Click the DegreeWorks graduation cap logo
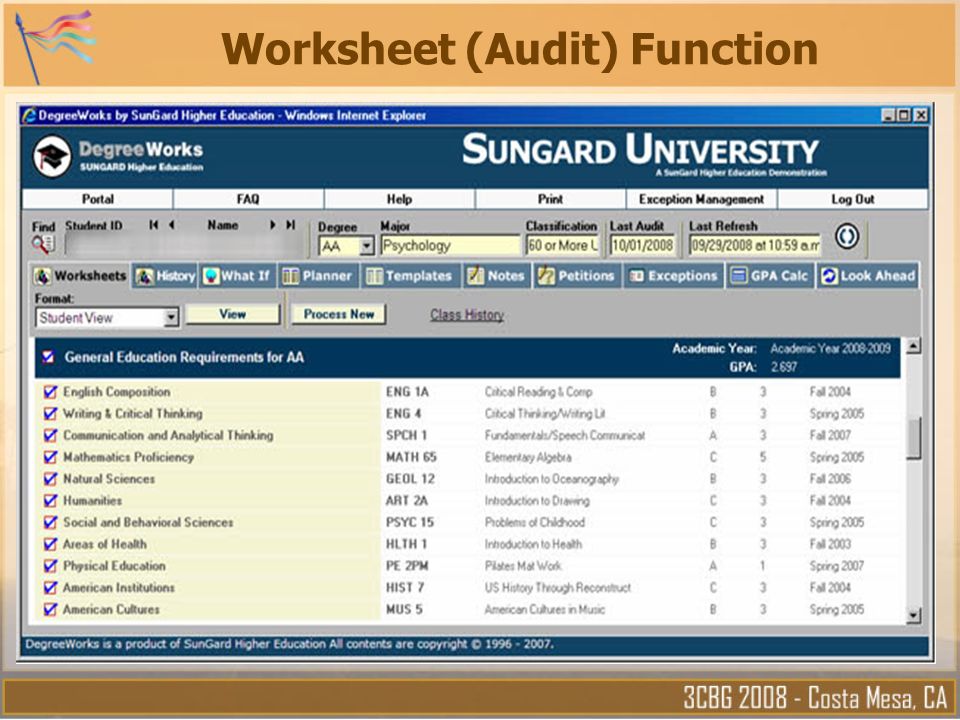Image resolution: width=960 pixels, height=720 pixels. [x=52, y=157]
